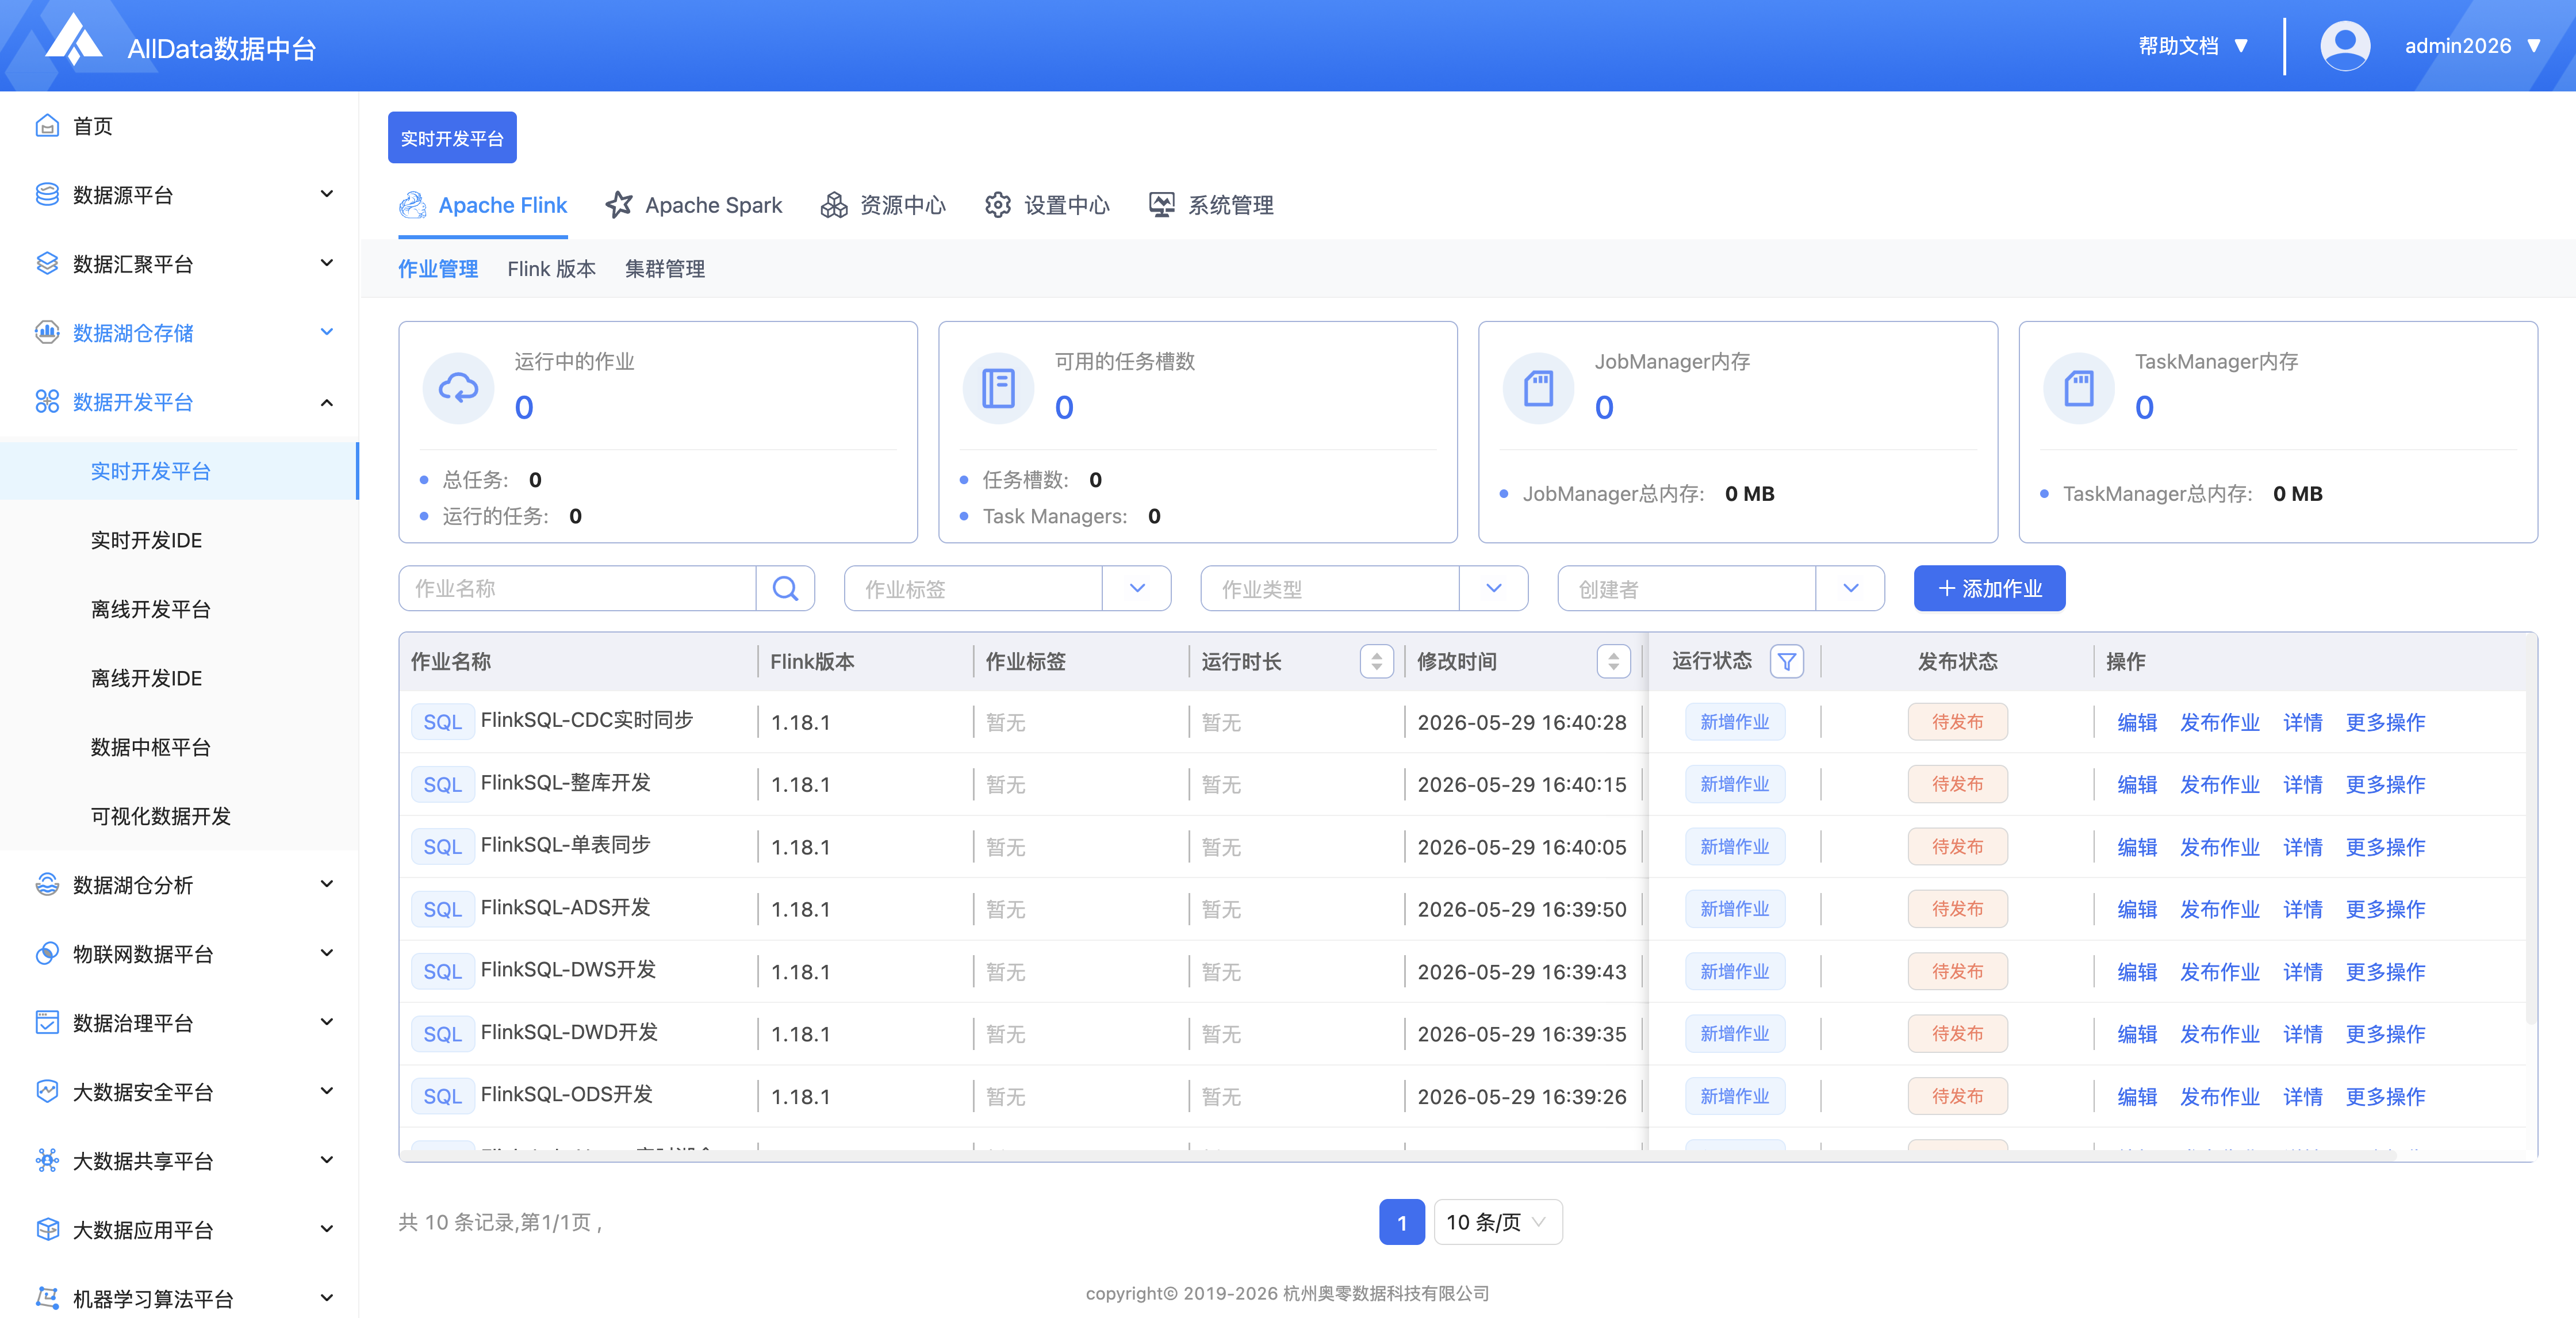Click the memory card icon in TaskManager内存 card
2576x1318 pixels.
click(2078, 388)
